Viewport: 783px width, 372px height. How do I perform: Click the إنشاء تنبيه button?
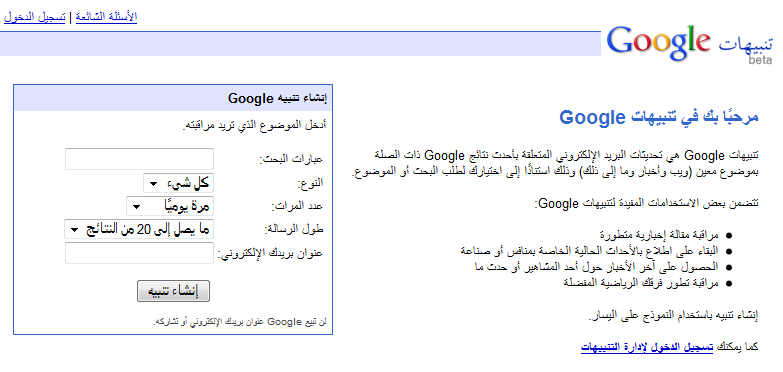coord(173,292)
